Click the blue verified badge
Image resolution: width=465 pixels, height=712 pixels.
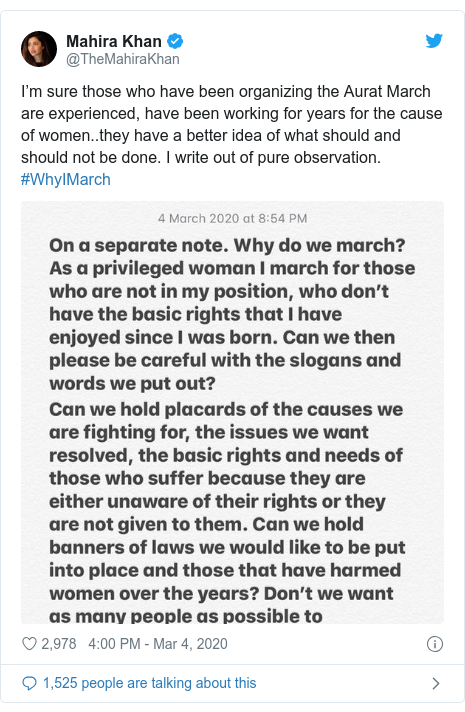click(x=175, y=41)
